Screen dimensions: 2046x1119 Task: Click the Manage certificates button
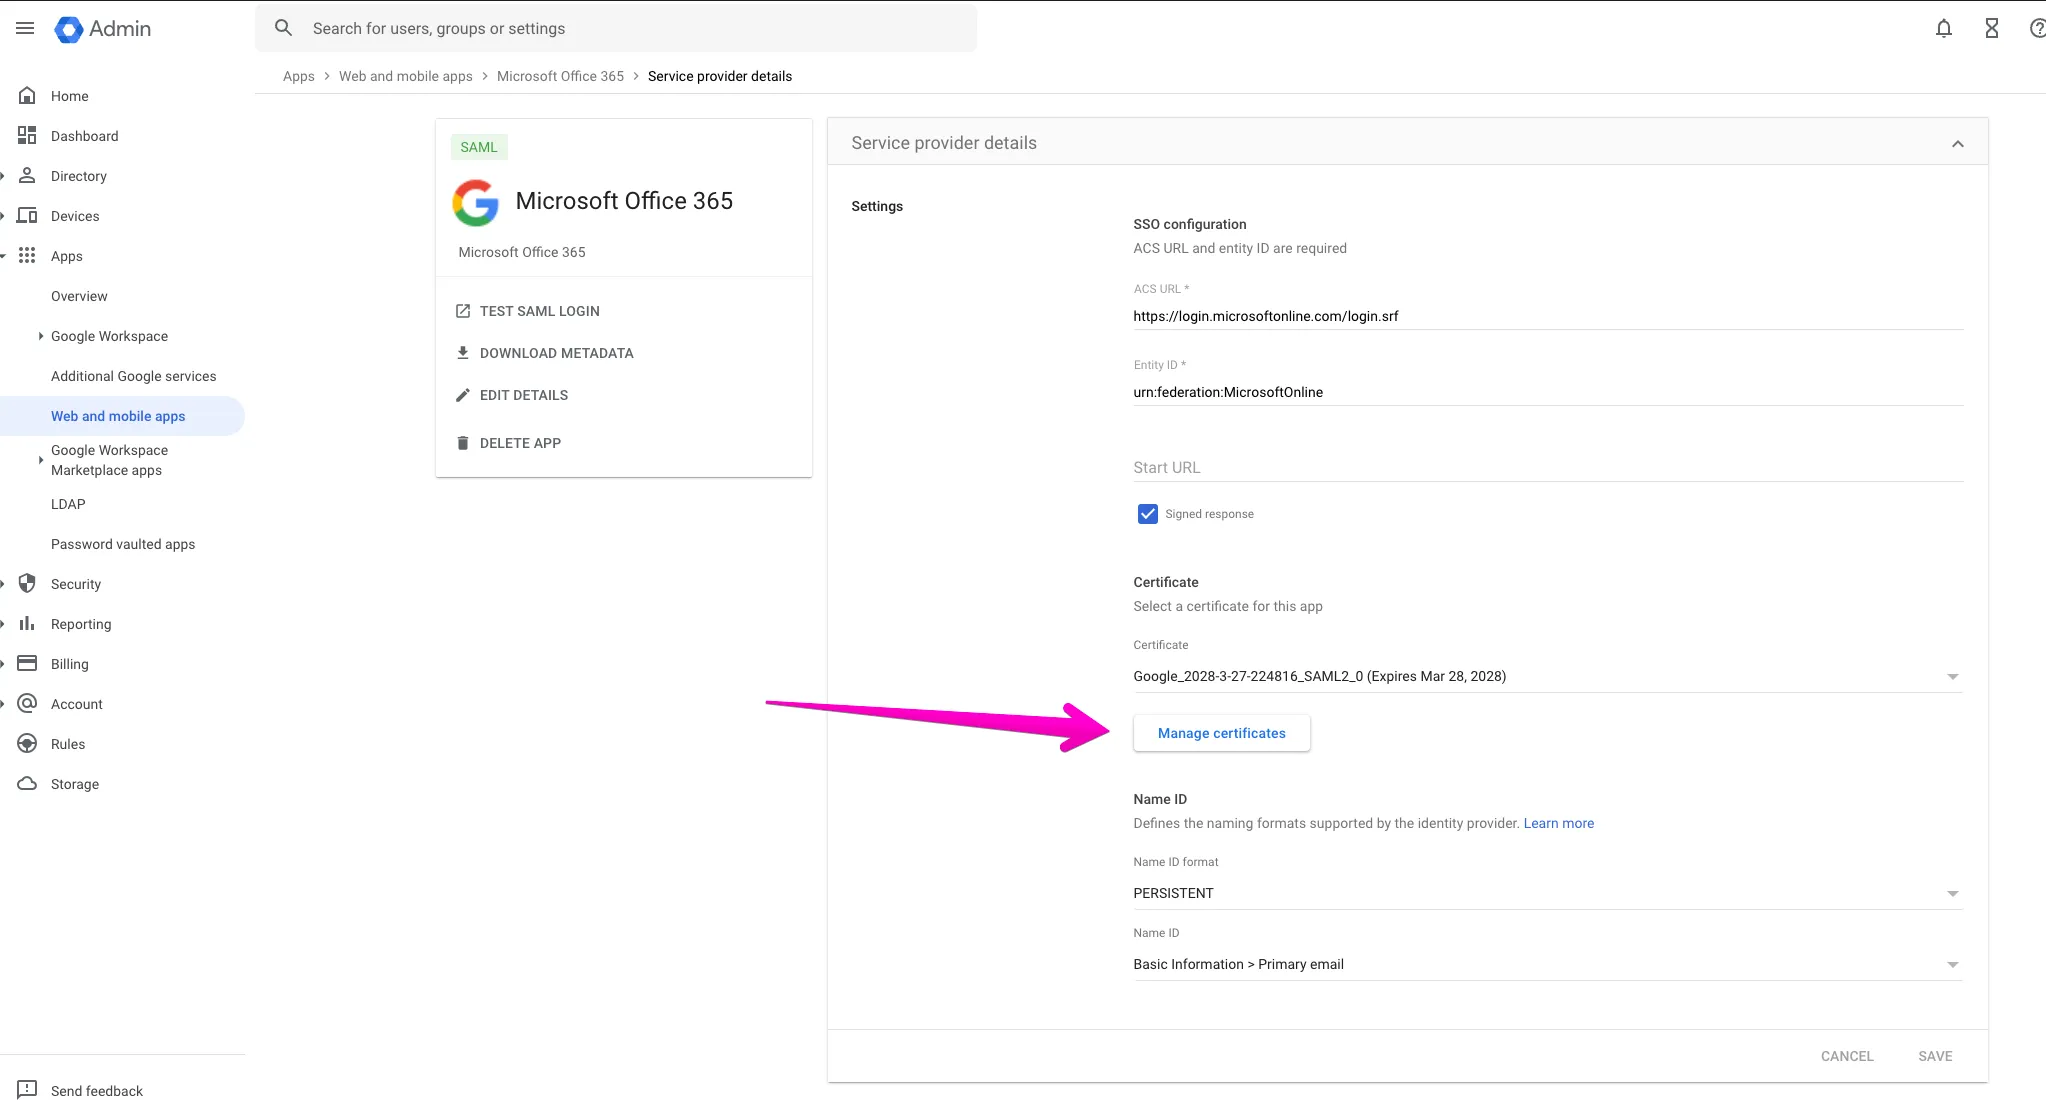tap(1221, 733)
